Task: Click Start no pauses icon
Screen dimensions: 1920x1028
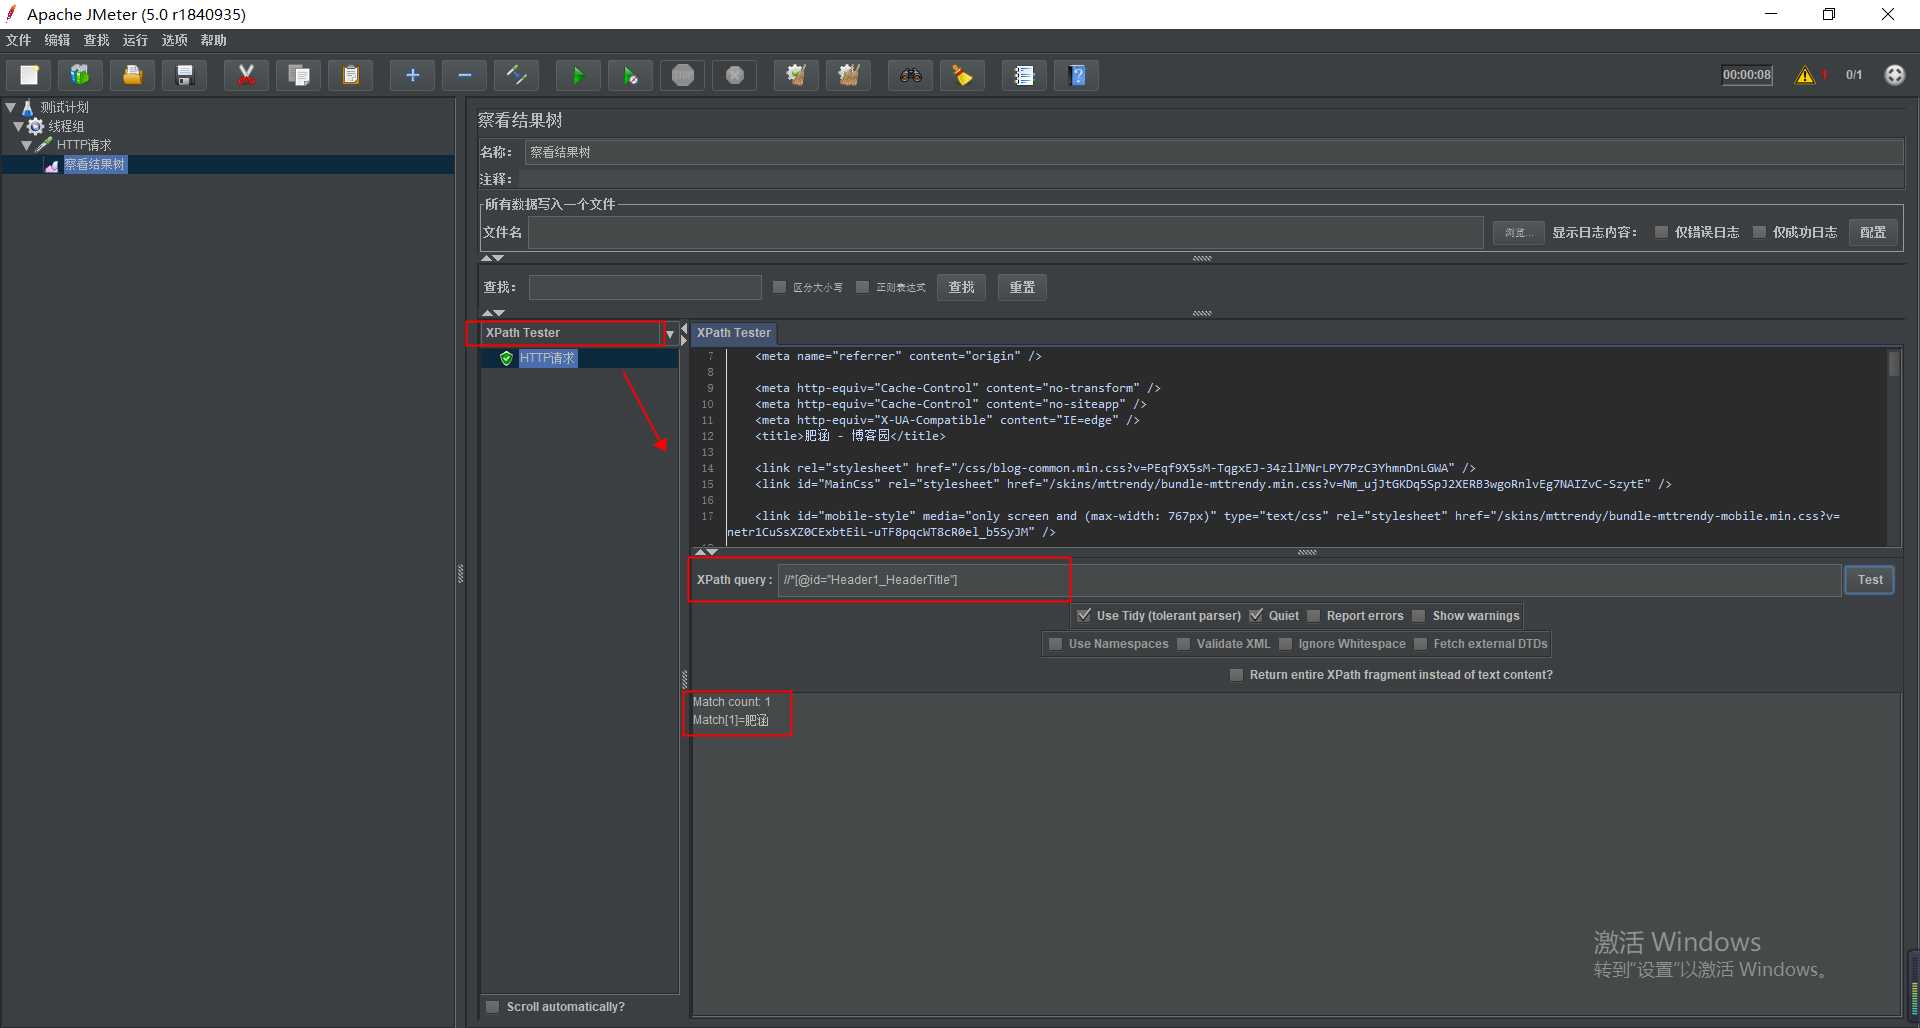Action: pos(630,75)
